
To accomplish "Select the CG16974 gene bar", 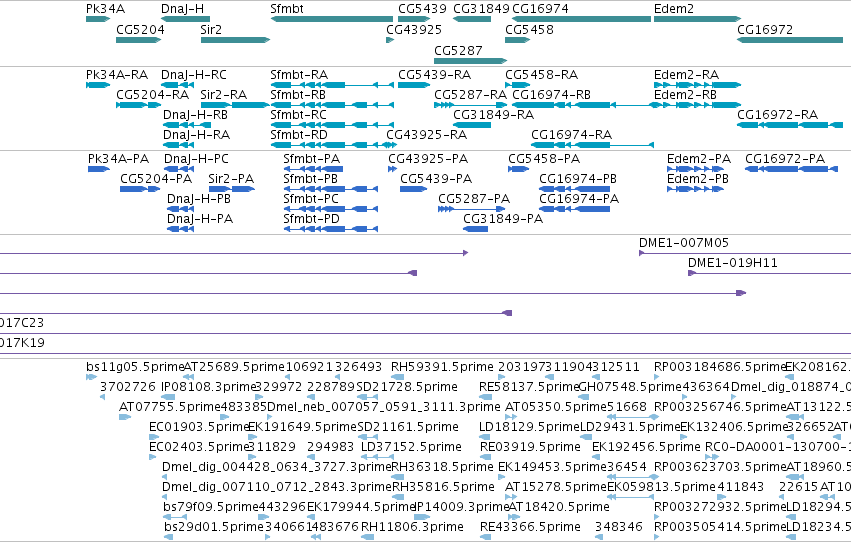I will [581, 19].
